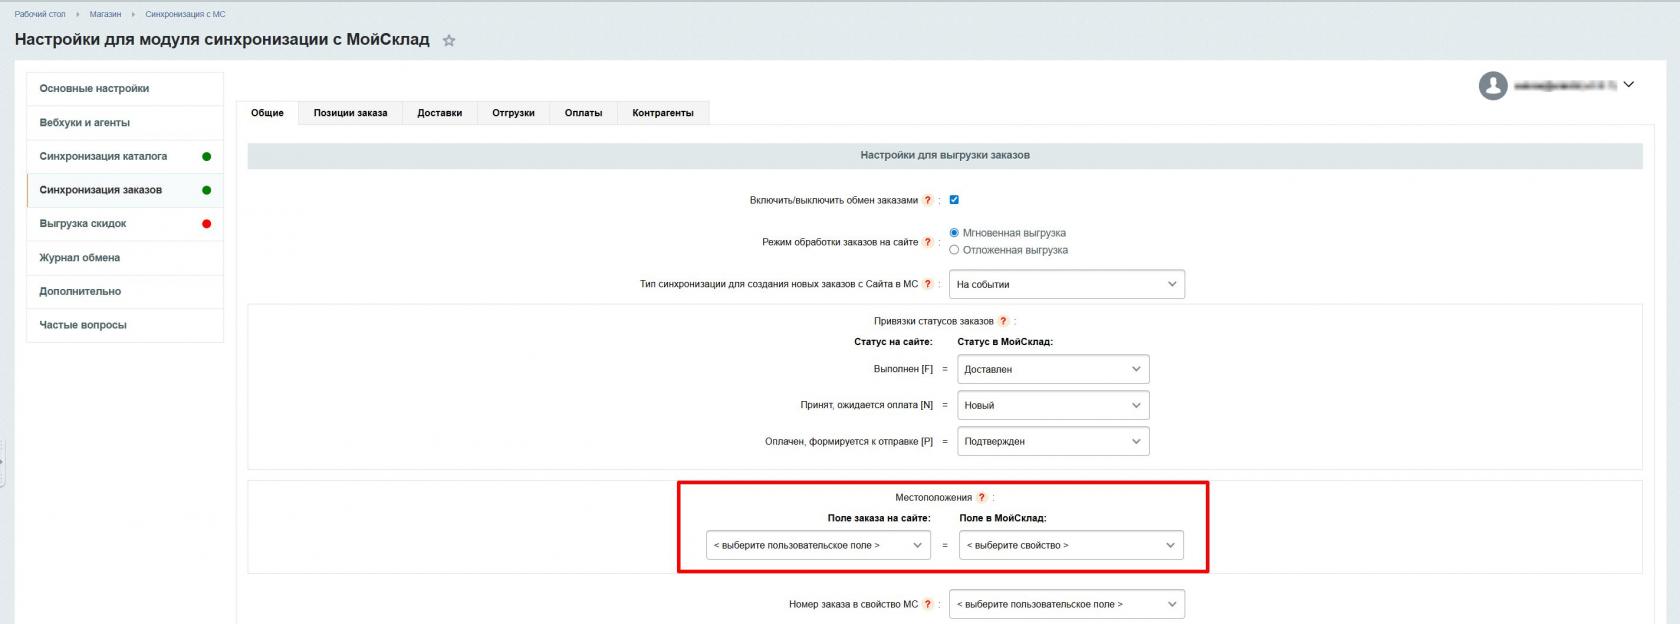Viewport: 1680px width, 624px height.
Task: Go to Синхронизация с МС breadcrumb link
Action: pyautogui.click(x=185, y=14)
